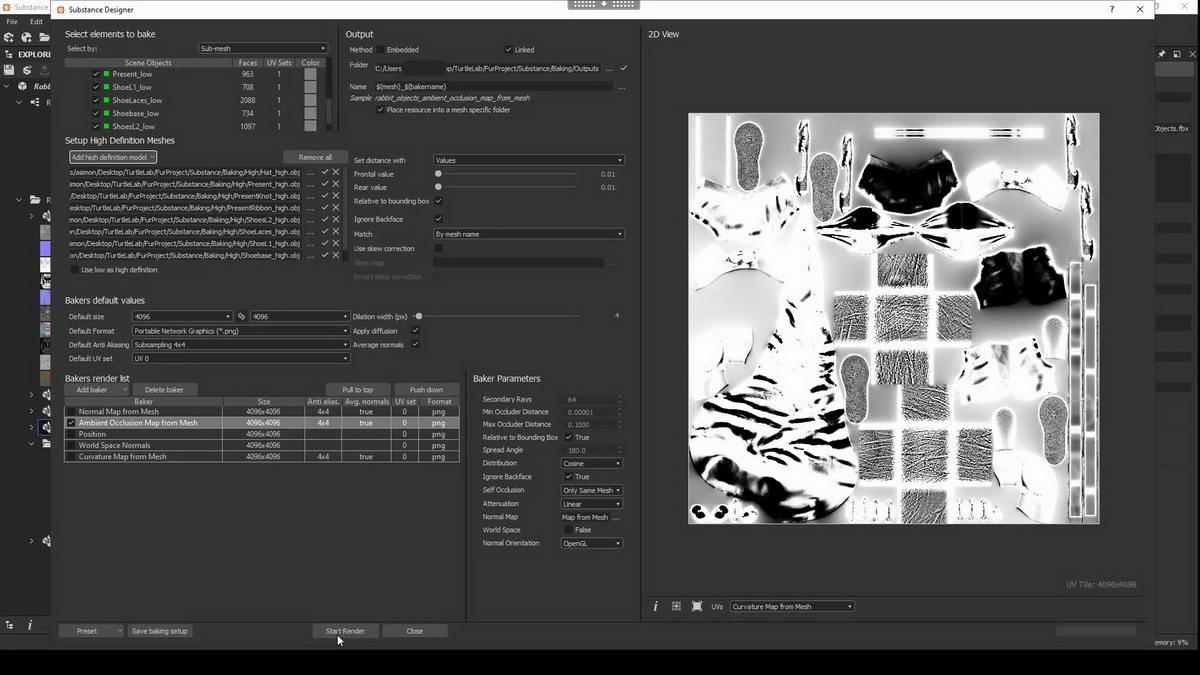1200x675 pixels.
Task: Open the Match By mesh name dropdown
Action: pos(529,234)
